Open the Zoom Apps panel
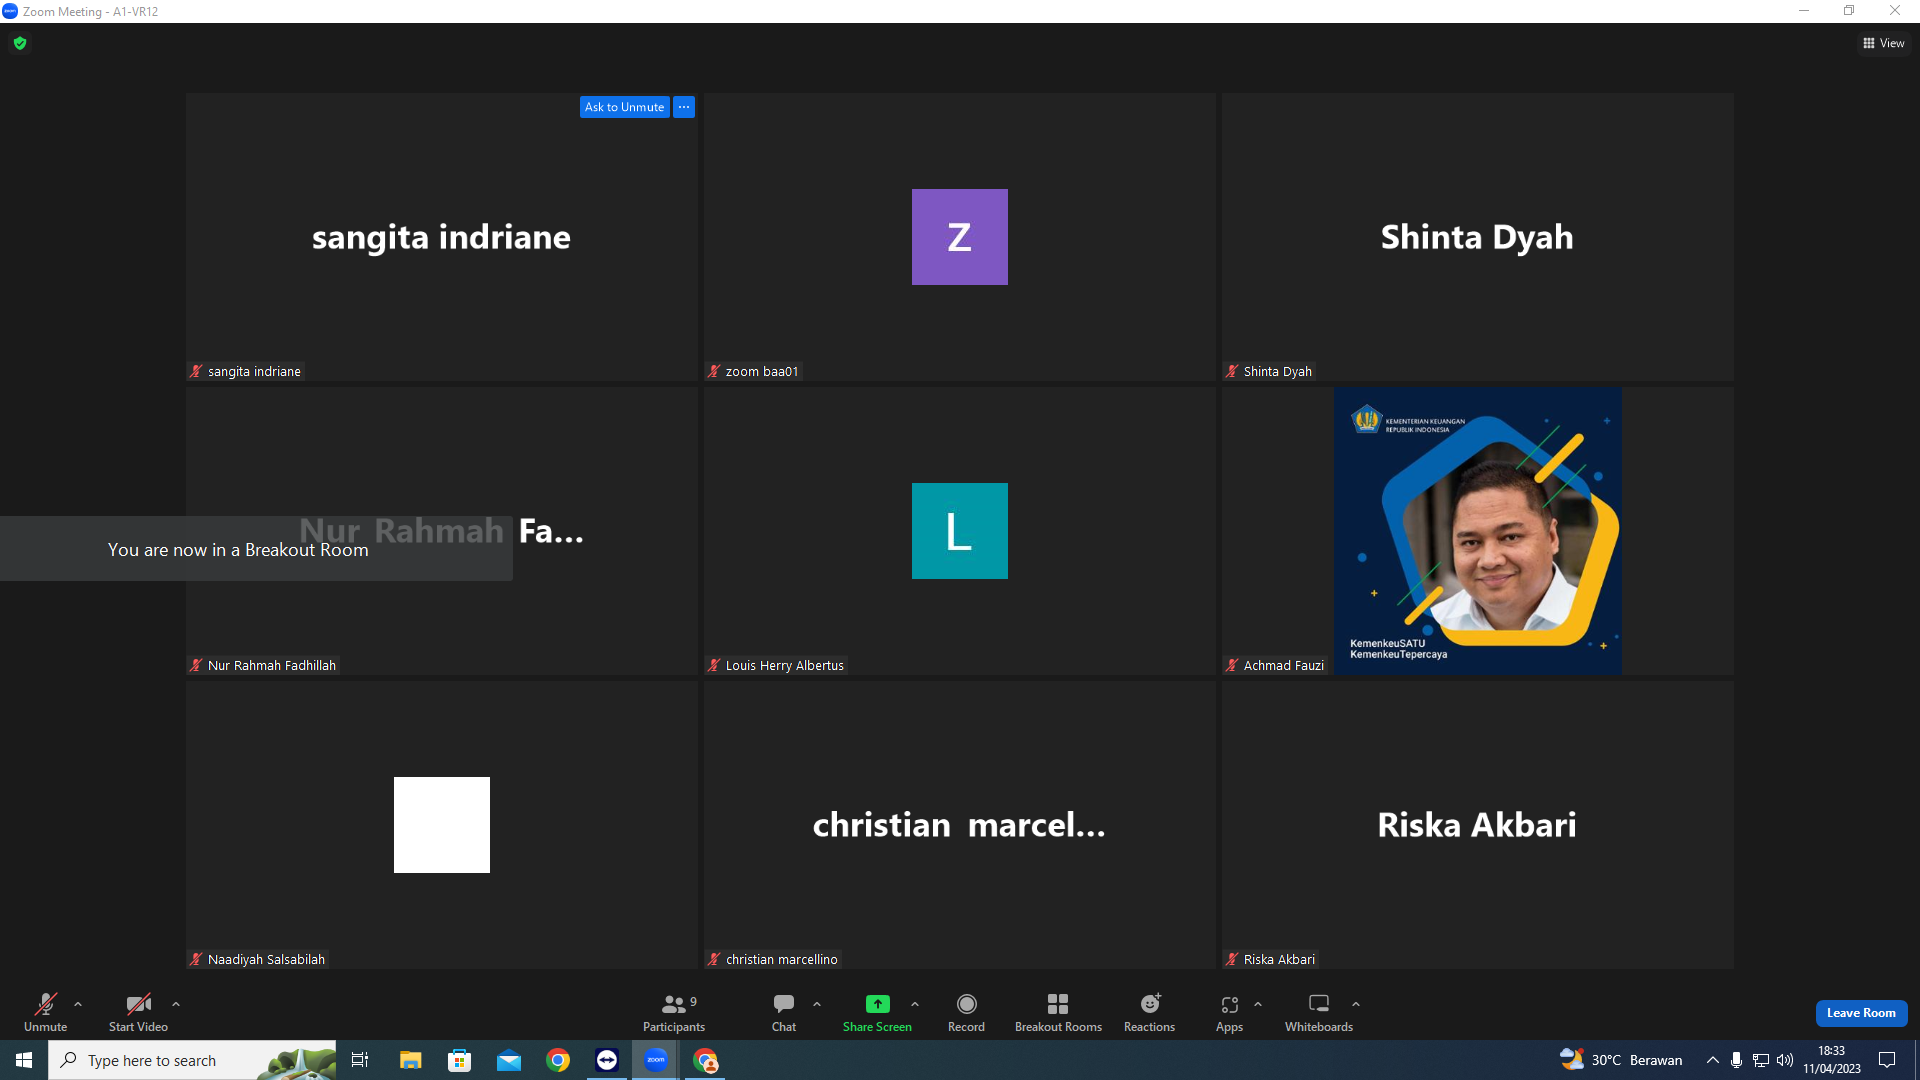Image resolution: width=1920 pixels, height=1080 pixels. [x=1229, y=1012]
